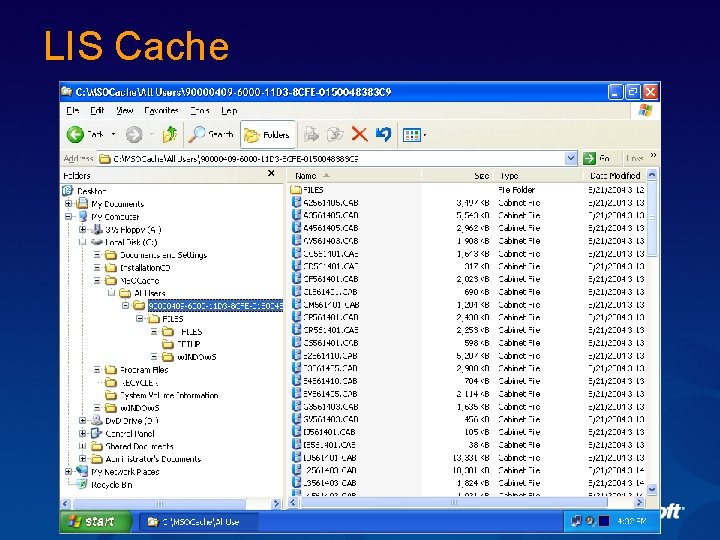Click the network icon in system tray

[575, 521]
